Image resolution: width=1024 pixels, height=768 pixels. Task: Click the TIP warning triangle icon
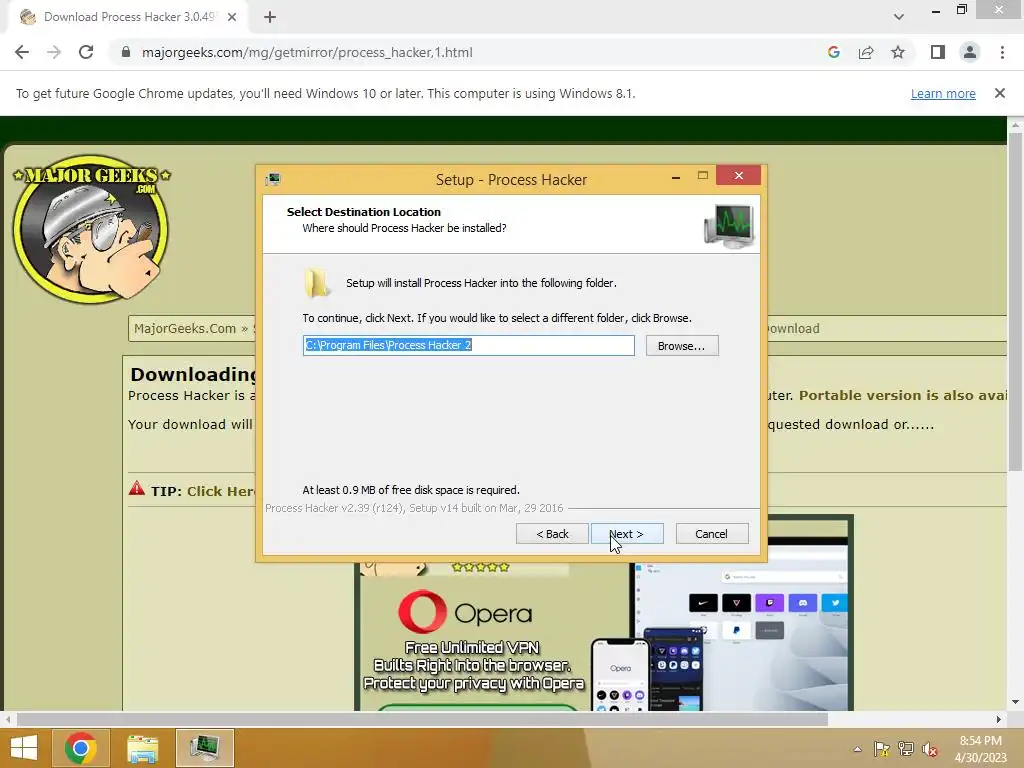(x=136, y=488)
